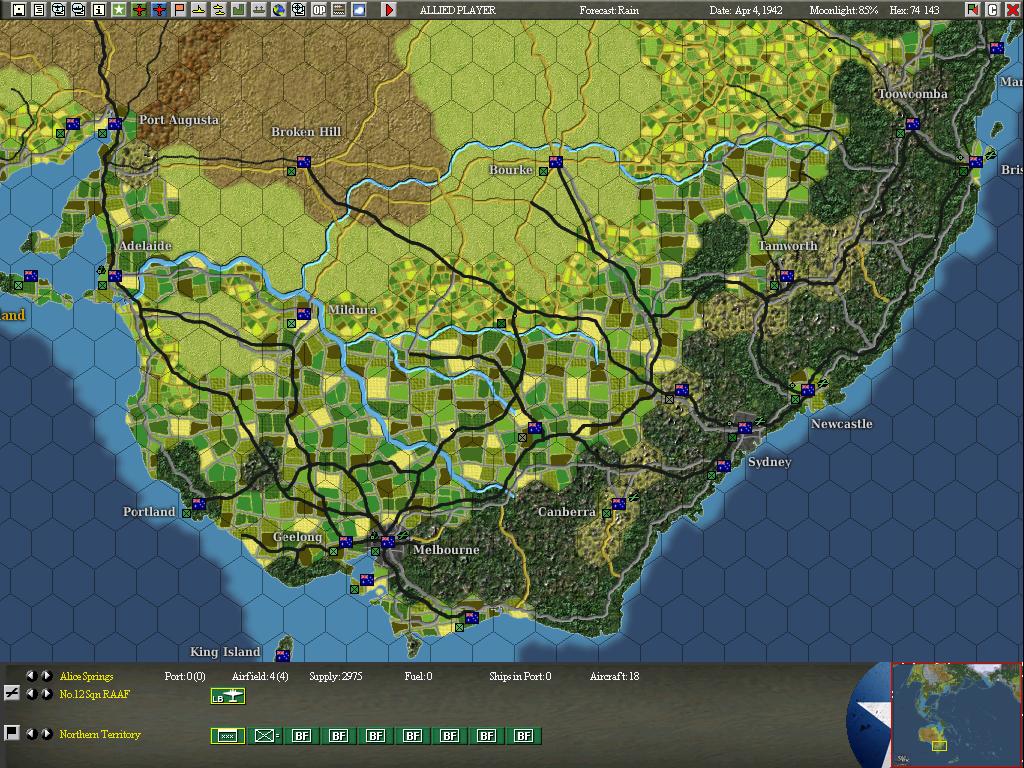Previous air unit arrow beside No.12 Sqn RAAF
Viewport: 1024px width, 768px height.
[31, 694]
